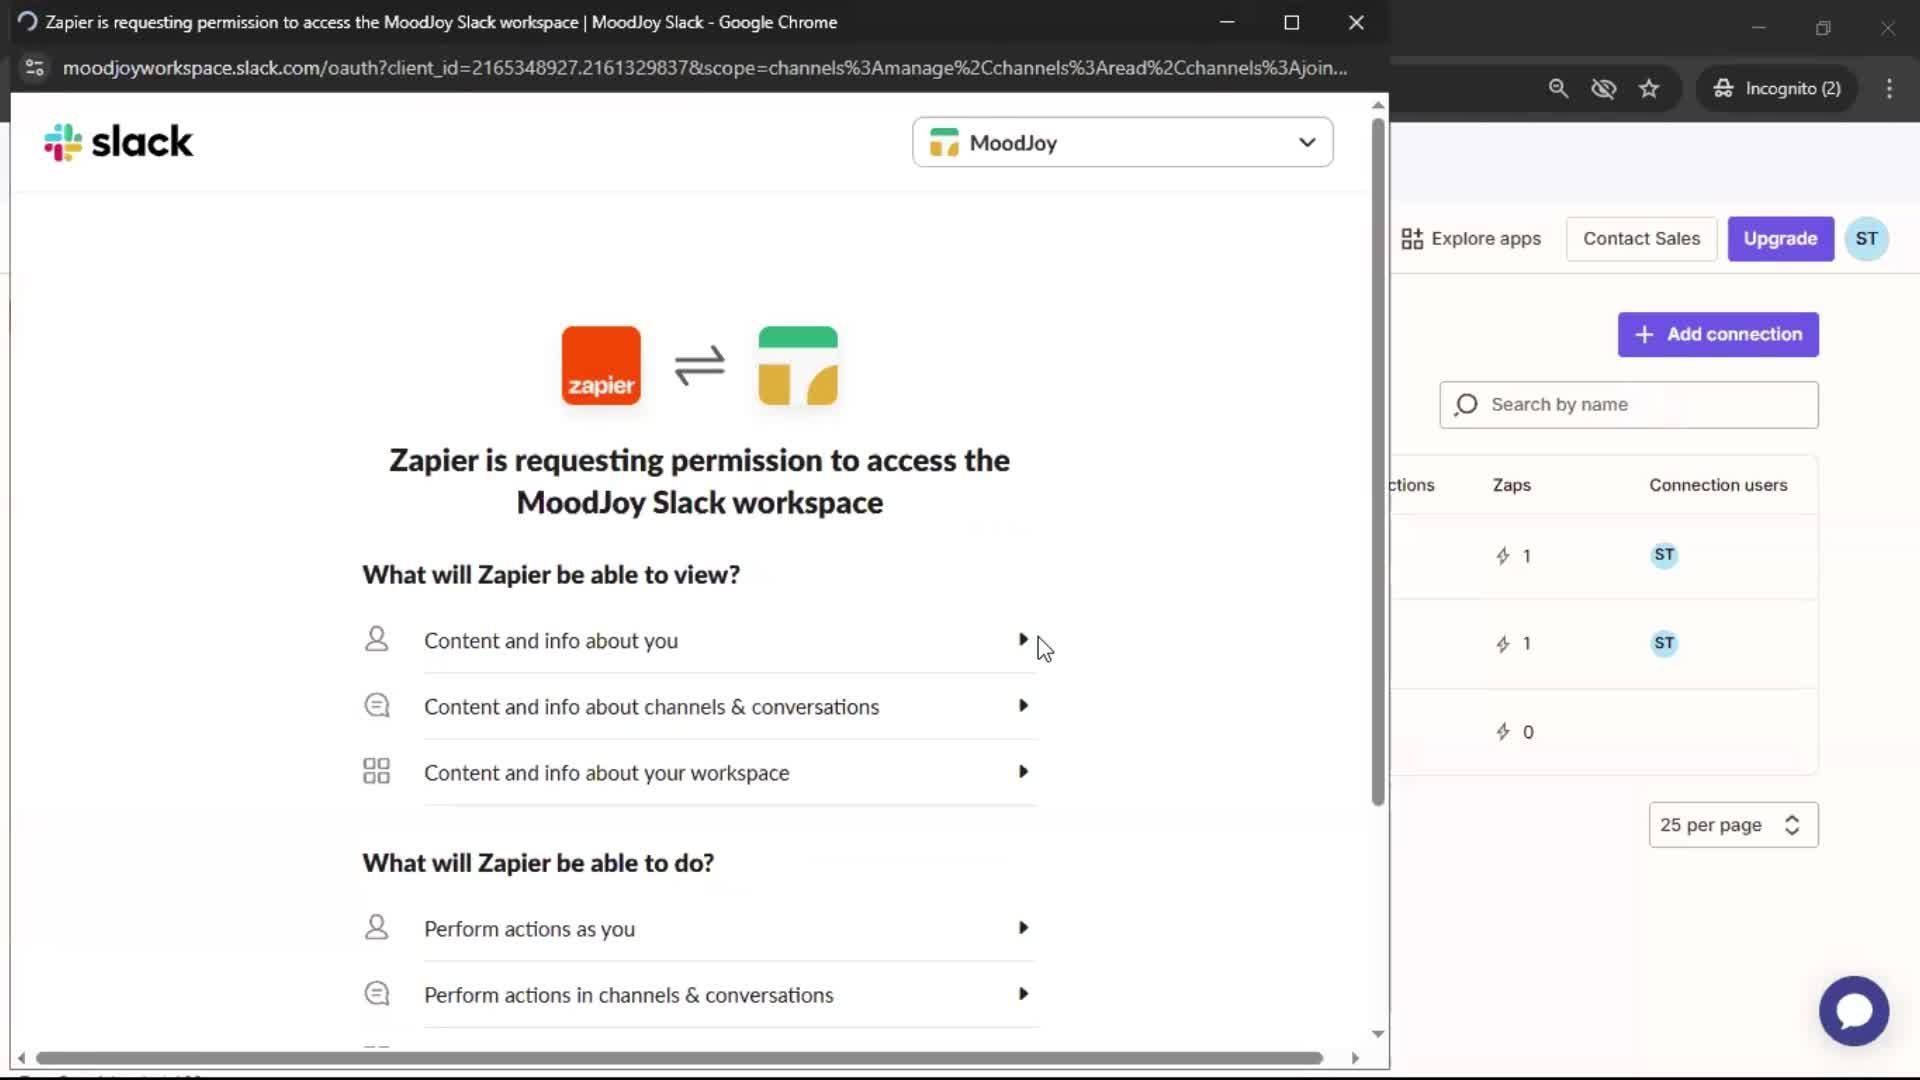This screenshot has height=1080, width=1920.
Task: Click the scroll right arrow of the popup
Action: (x=1355, y=1058)
